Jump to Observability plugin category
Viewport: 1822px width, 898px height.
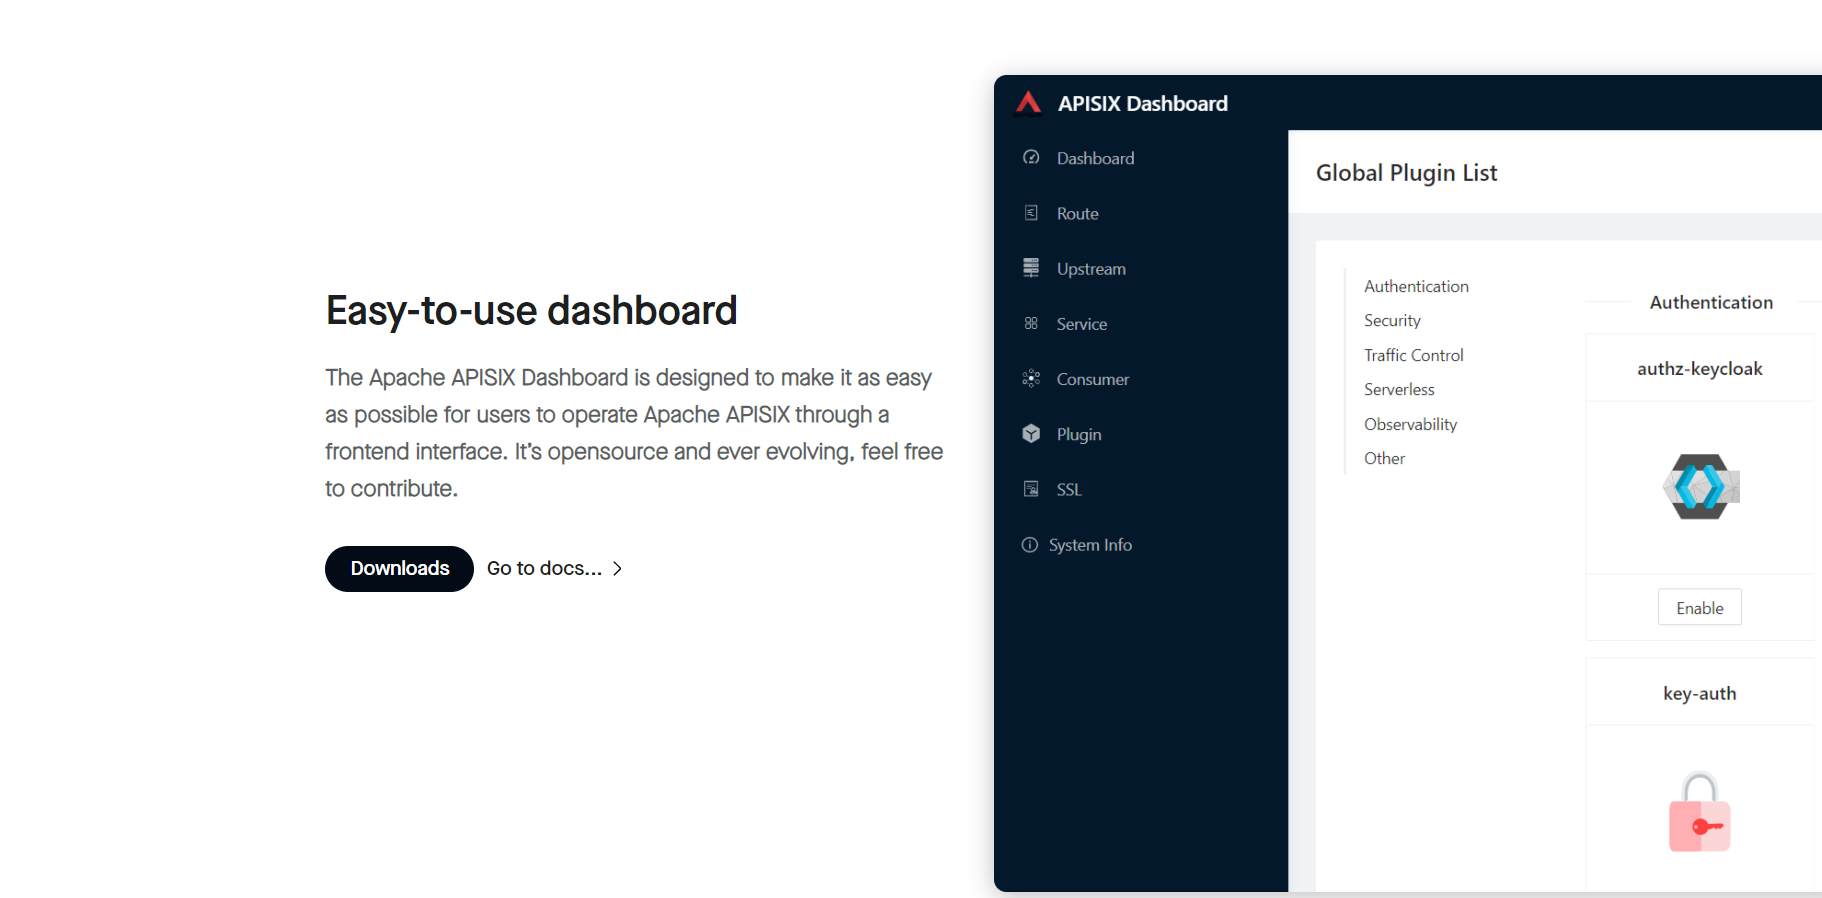click(x=1410, y=424)
